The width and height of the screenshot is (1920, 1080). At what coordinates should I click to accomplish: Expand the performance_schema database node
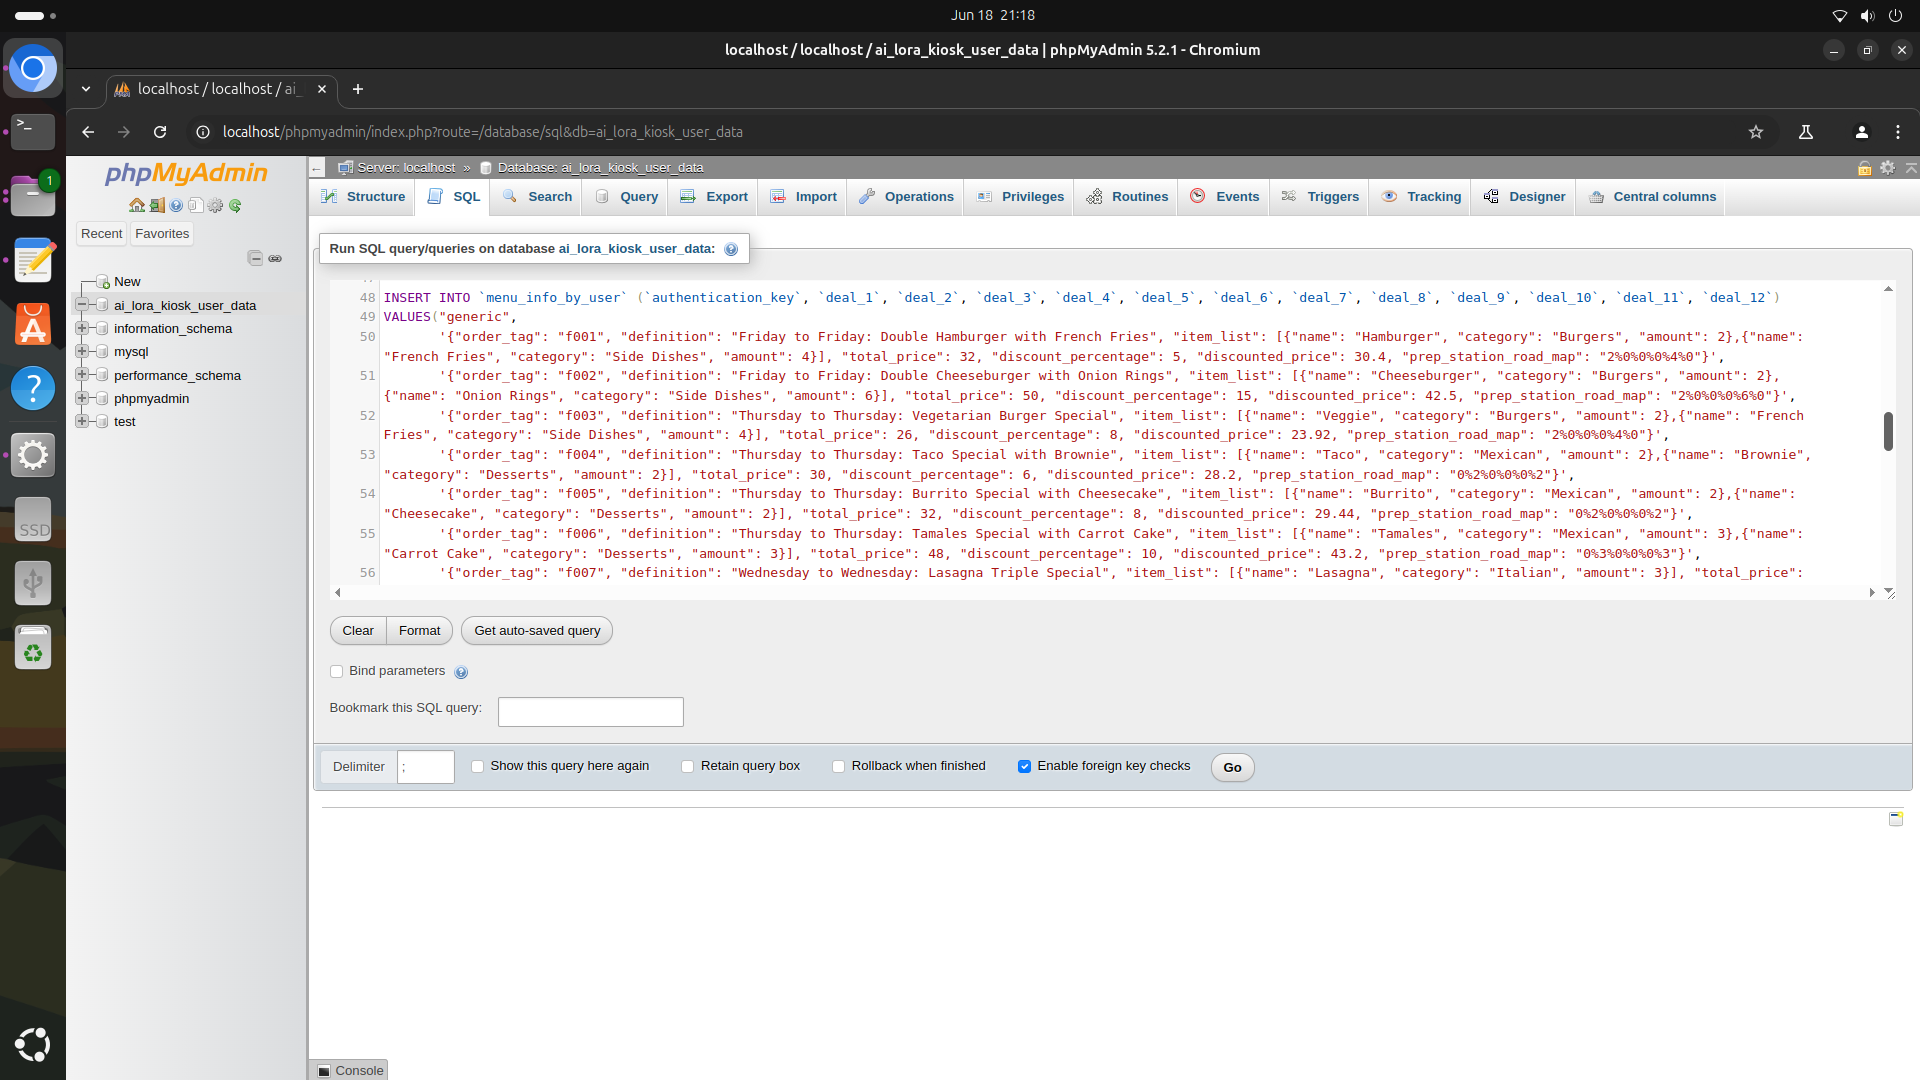(83, 375)
